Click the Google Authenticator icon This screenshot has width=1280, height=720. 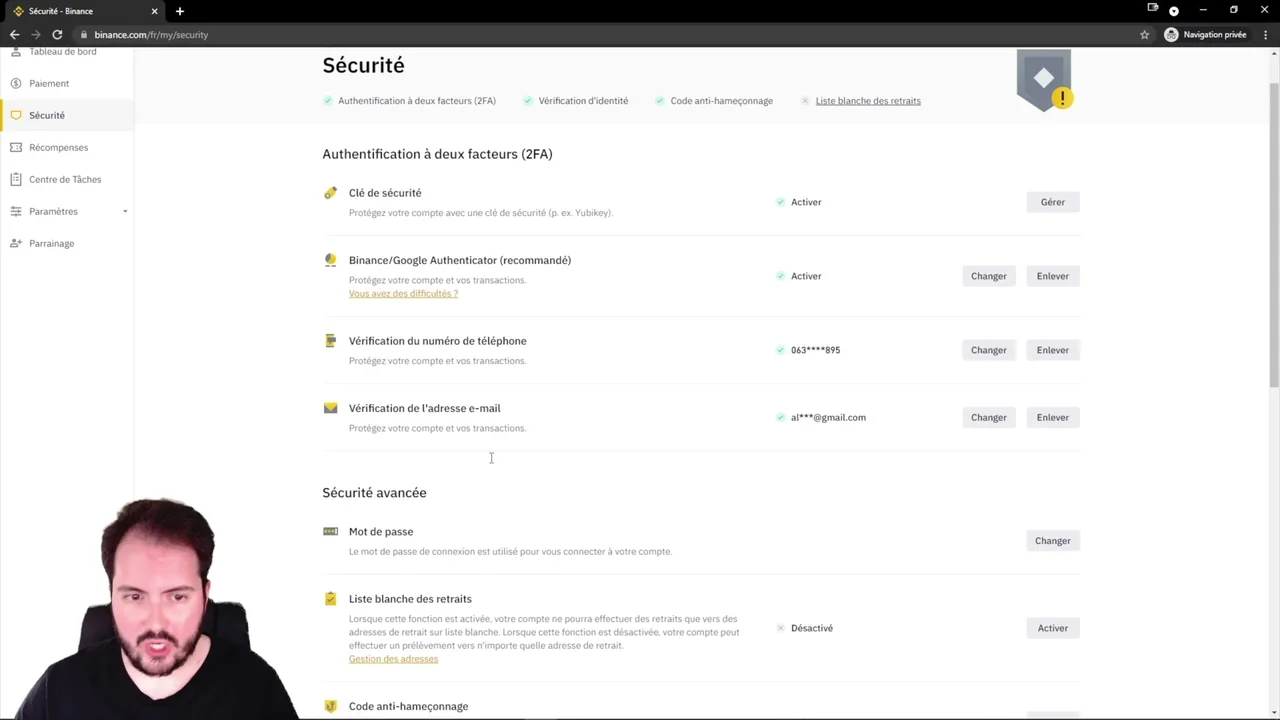click(330, 260)
